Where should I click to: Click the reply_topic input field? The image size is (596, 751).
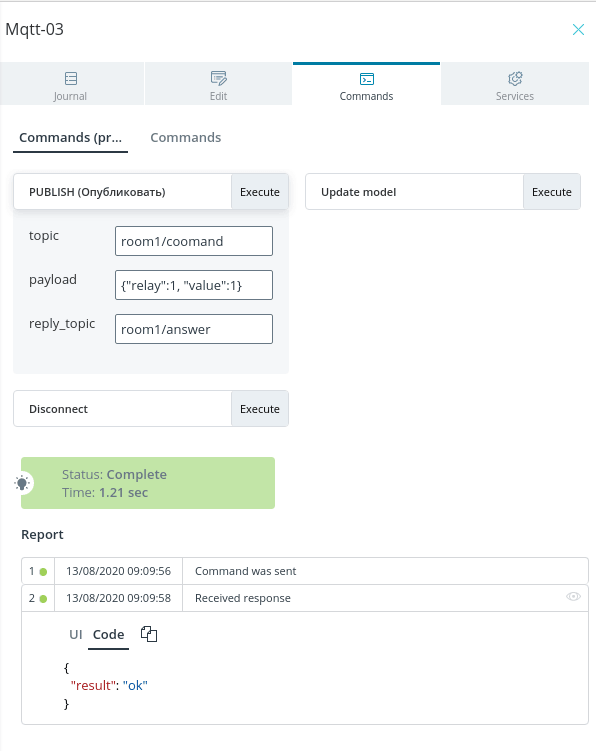pos(194,329)
